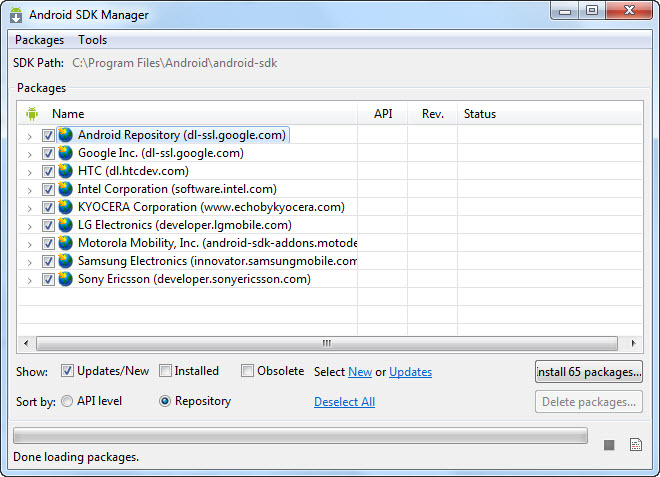This screenshot has width=660, height=477.
Task: Click the left scroll arrow of package list
Action: click(26, 343)
